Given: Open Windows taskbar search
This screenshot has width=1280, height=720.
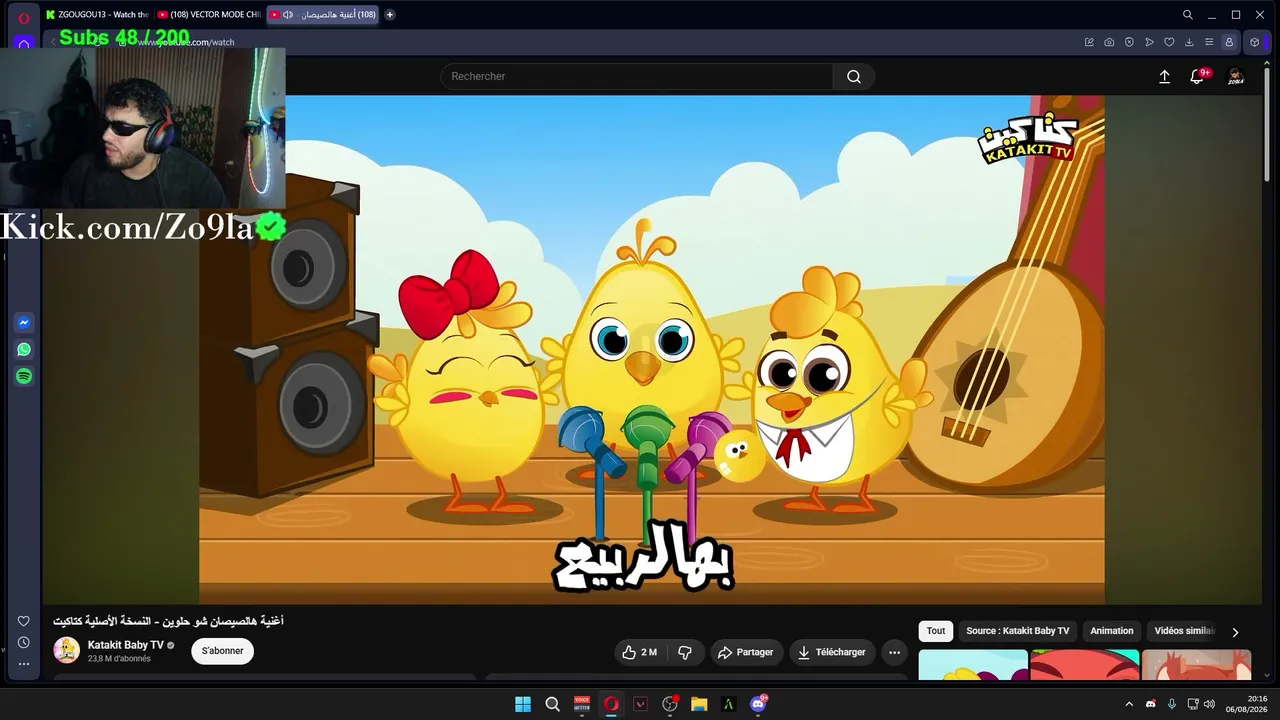Looking at the screenshot, I should [x=552, y=704].
